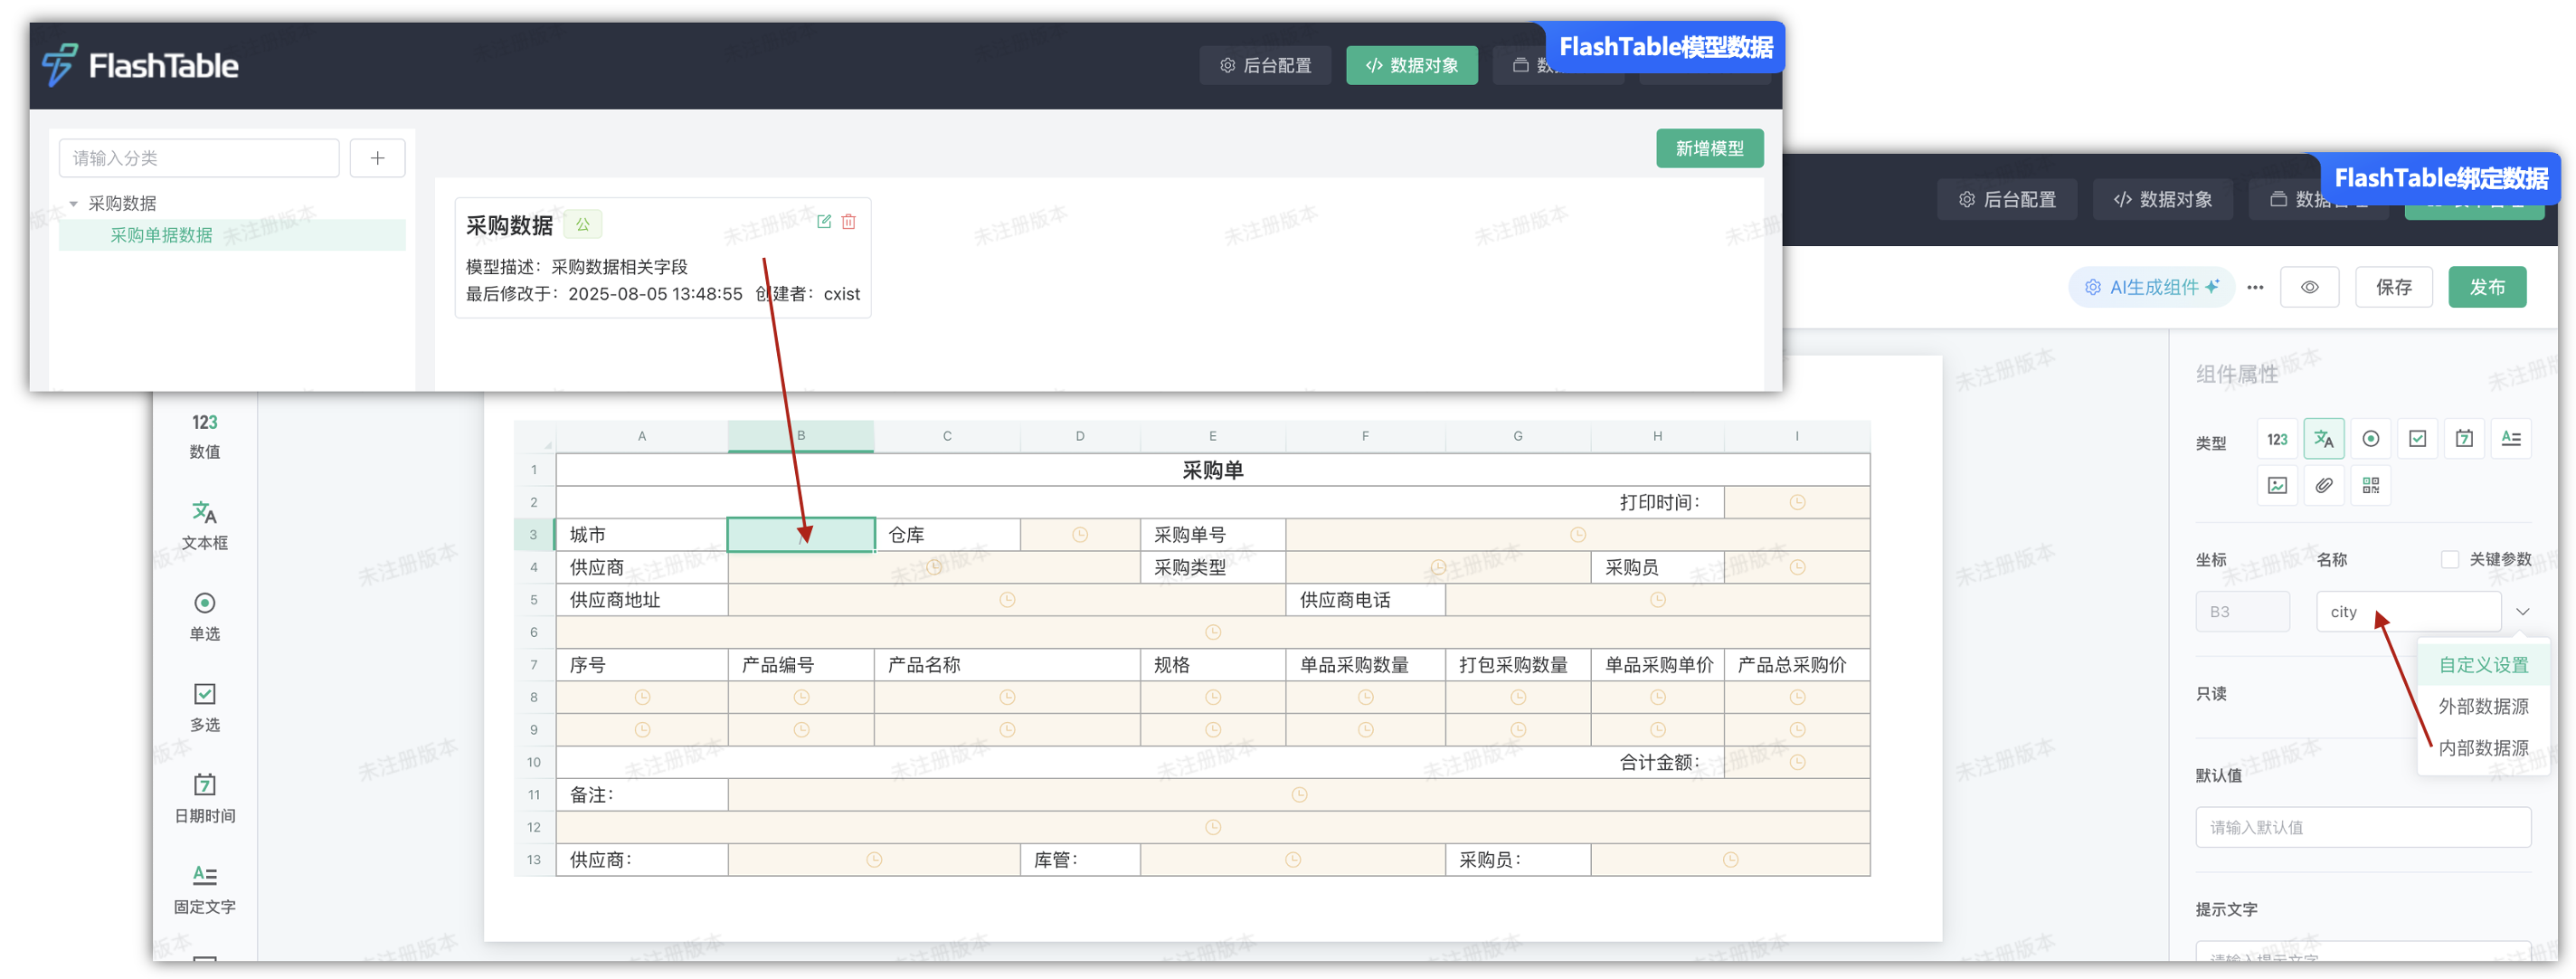This screenshot has height=979, width=2576.
Task: Click the select-all corner of the sheet
Action: [535, 437]
